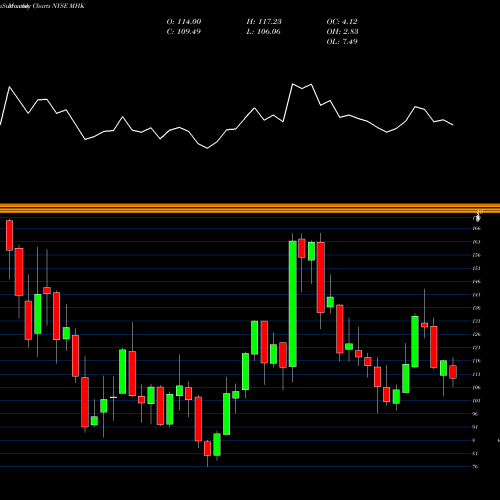Screen dimensions: 500x500
Task: Click the 81 price axis label
Action: (476, 454)
